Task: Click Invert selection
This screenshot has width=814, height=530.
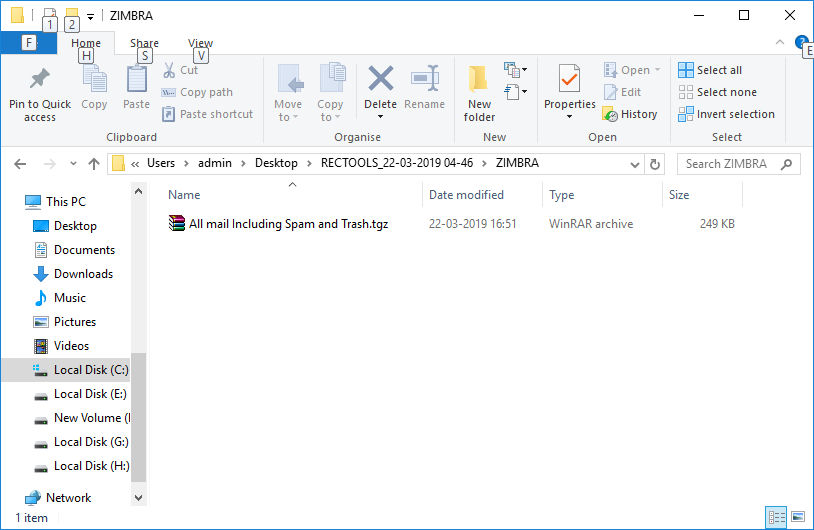Action: [726, 114]
